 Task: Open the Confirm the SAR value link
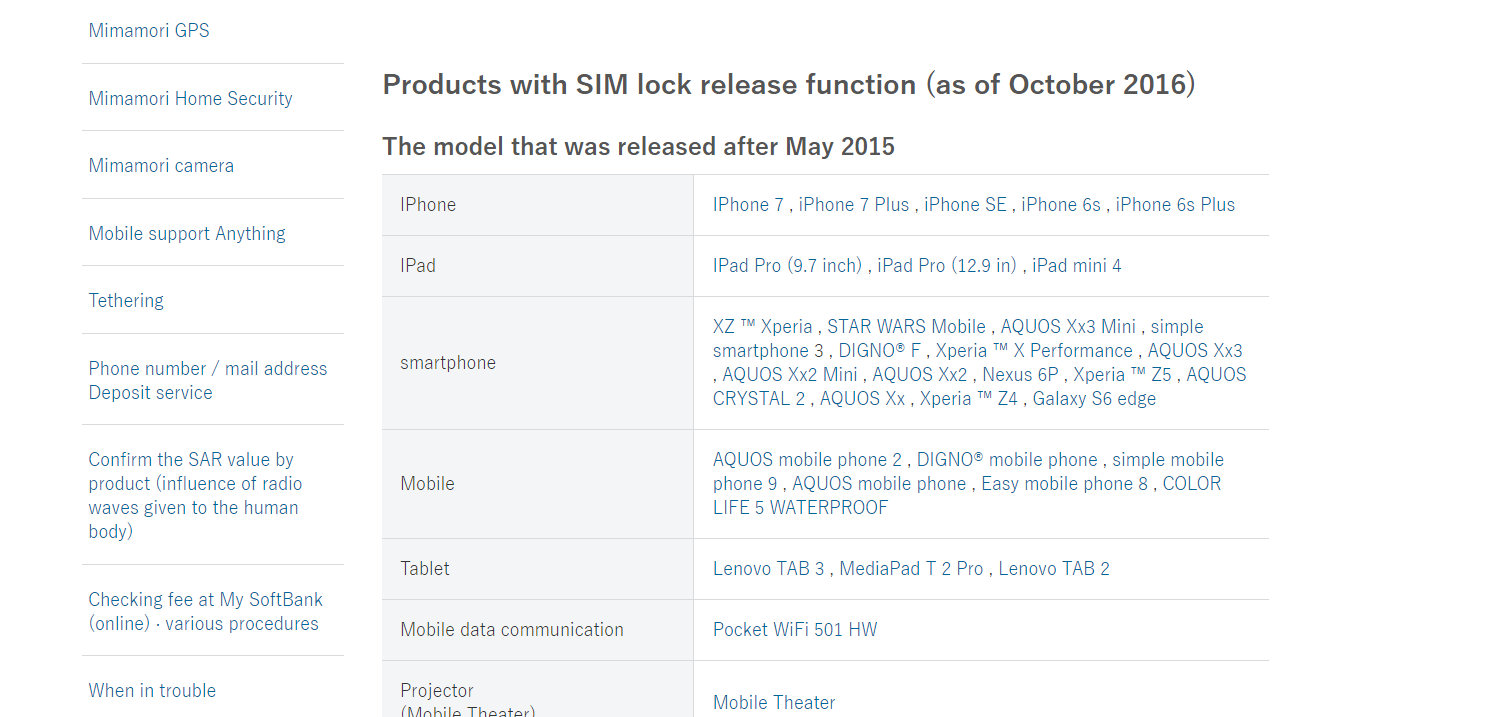195,495
